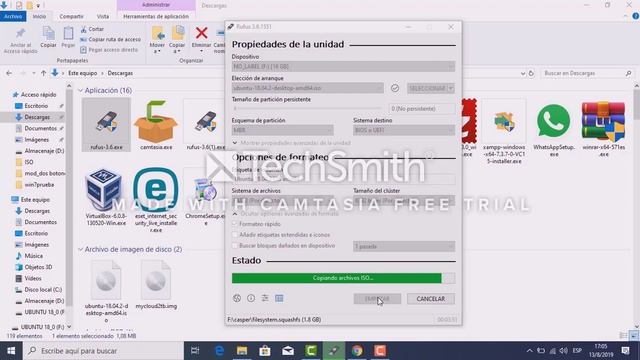Toggle Buscar bloques dañados en dispositivo checkbox
Viewport: 640px width, 360px height.
click(235, 246)
